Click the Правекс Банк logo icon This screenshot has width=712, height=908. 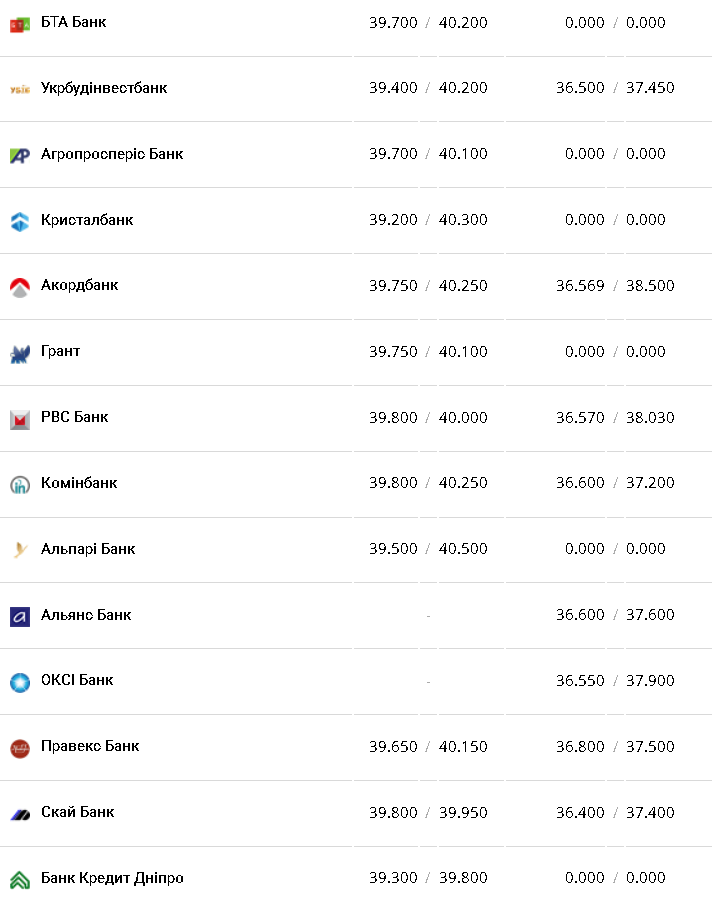click(x=20, y=748)
